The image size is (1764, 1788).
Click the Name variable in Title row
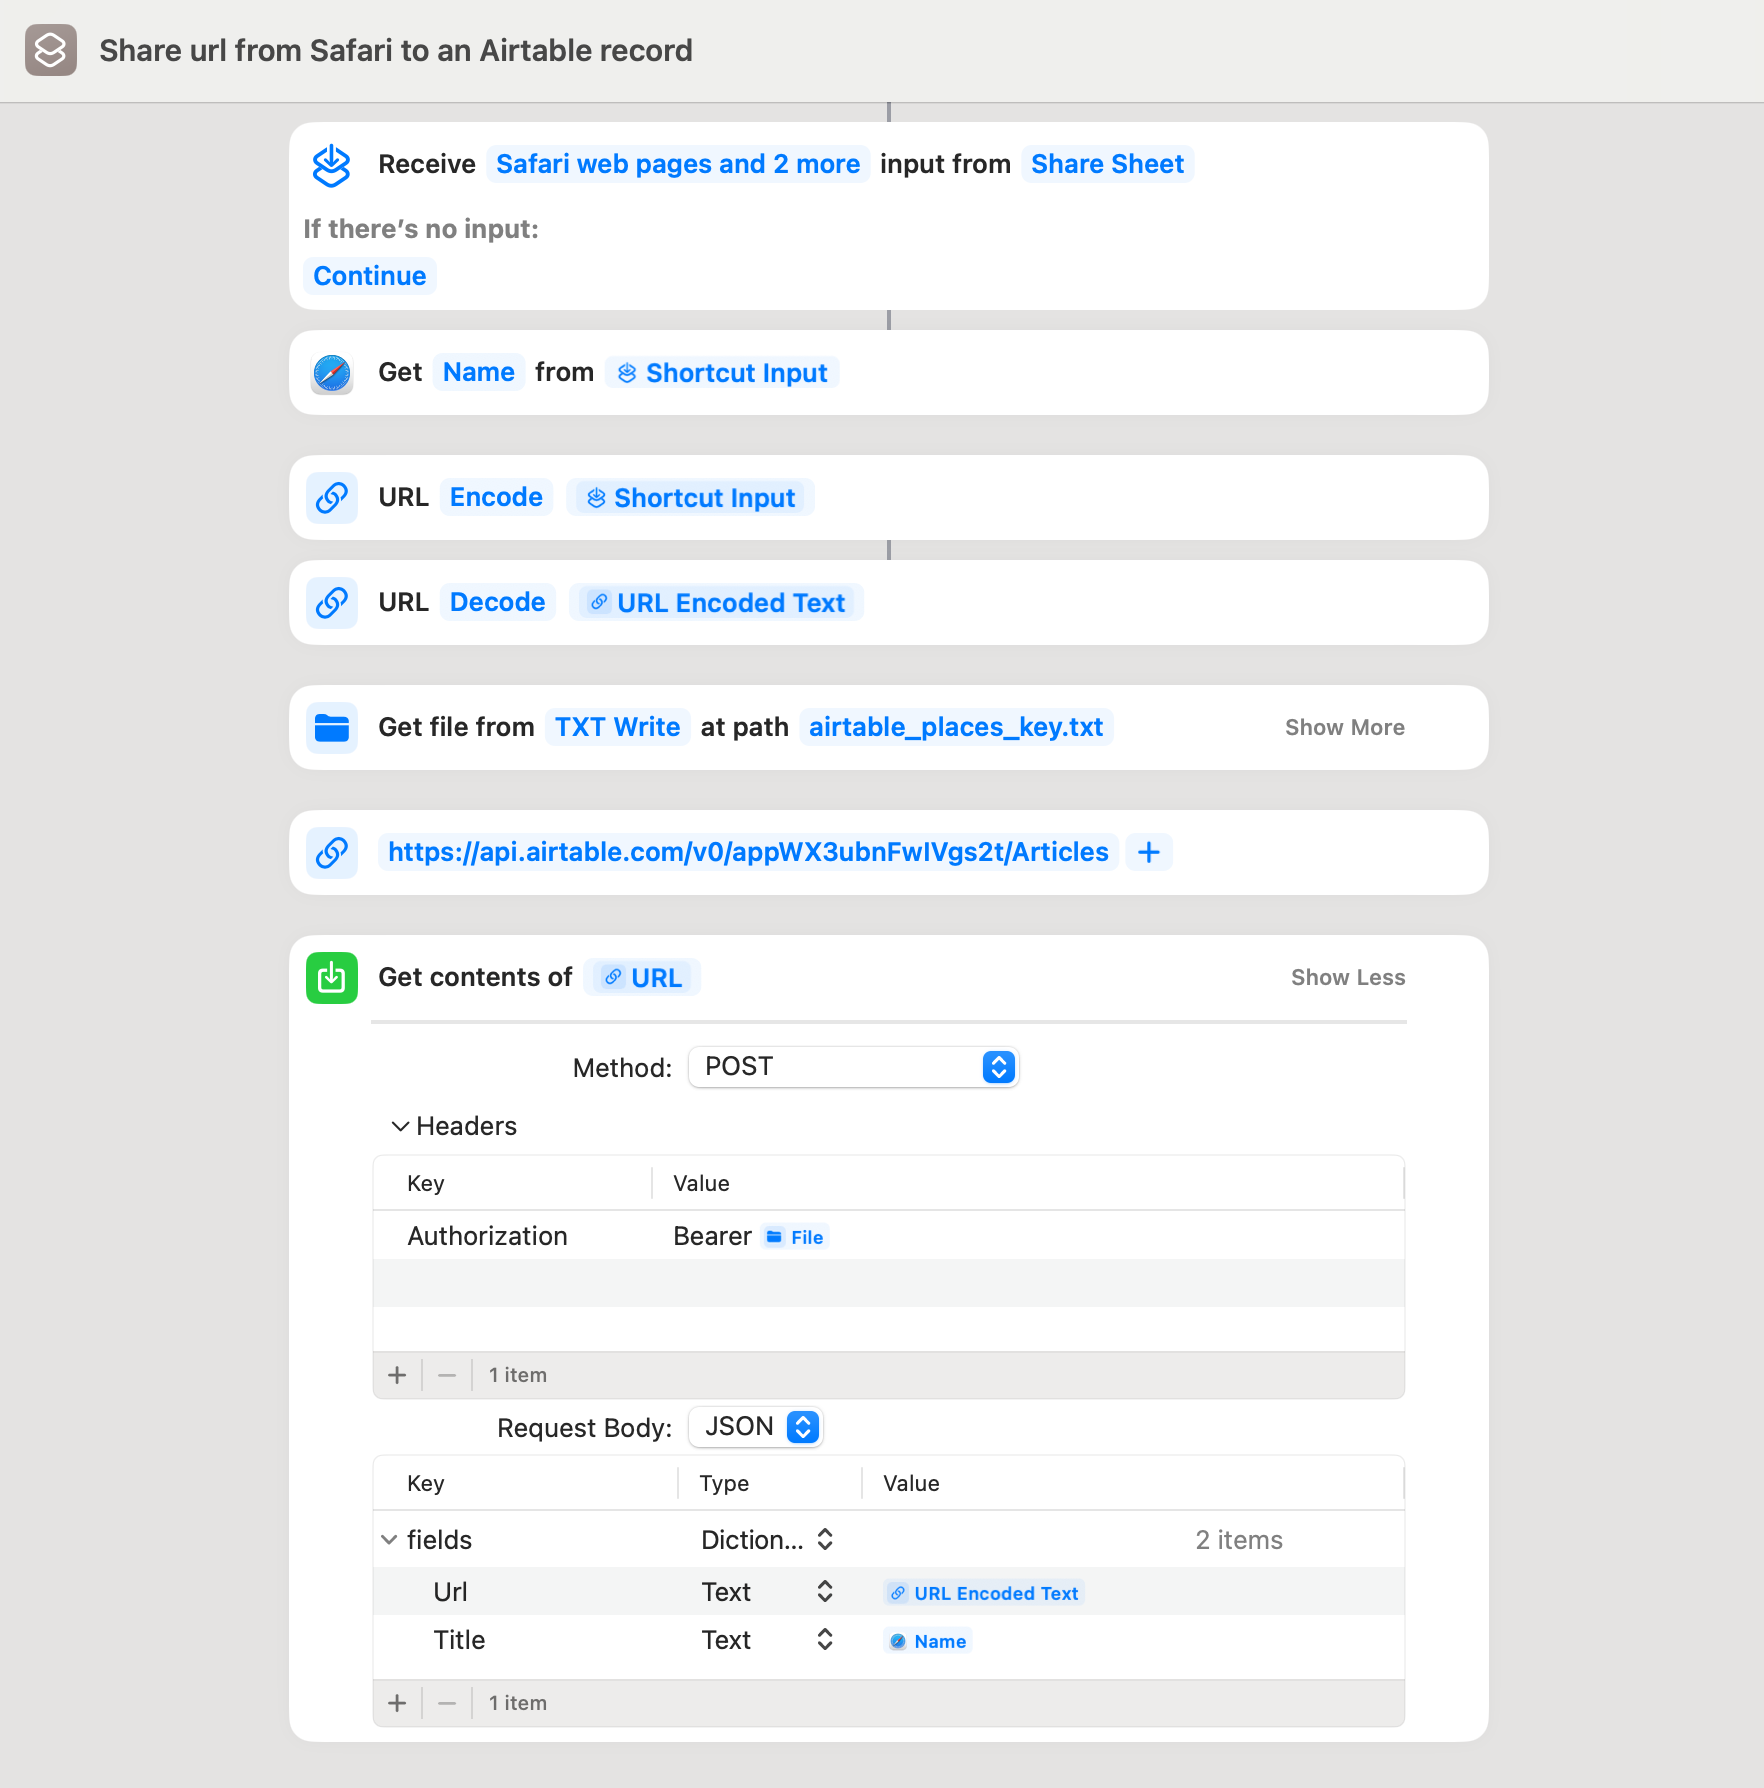(928, 1641)
